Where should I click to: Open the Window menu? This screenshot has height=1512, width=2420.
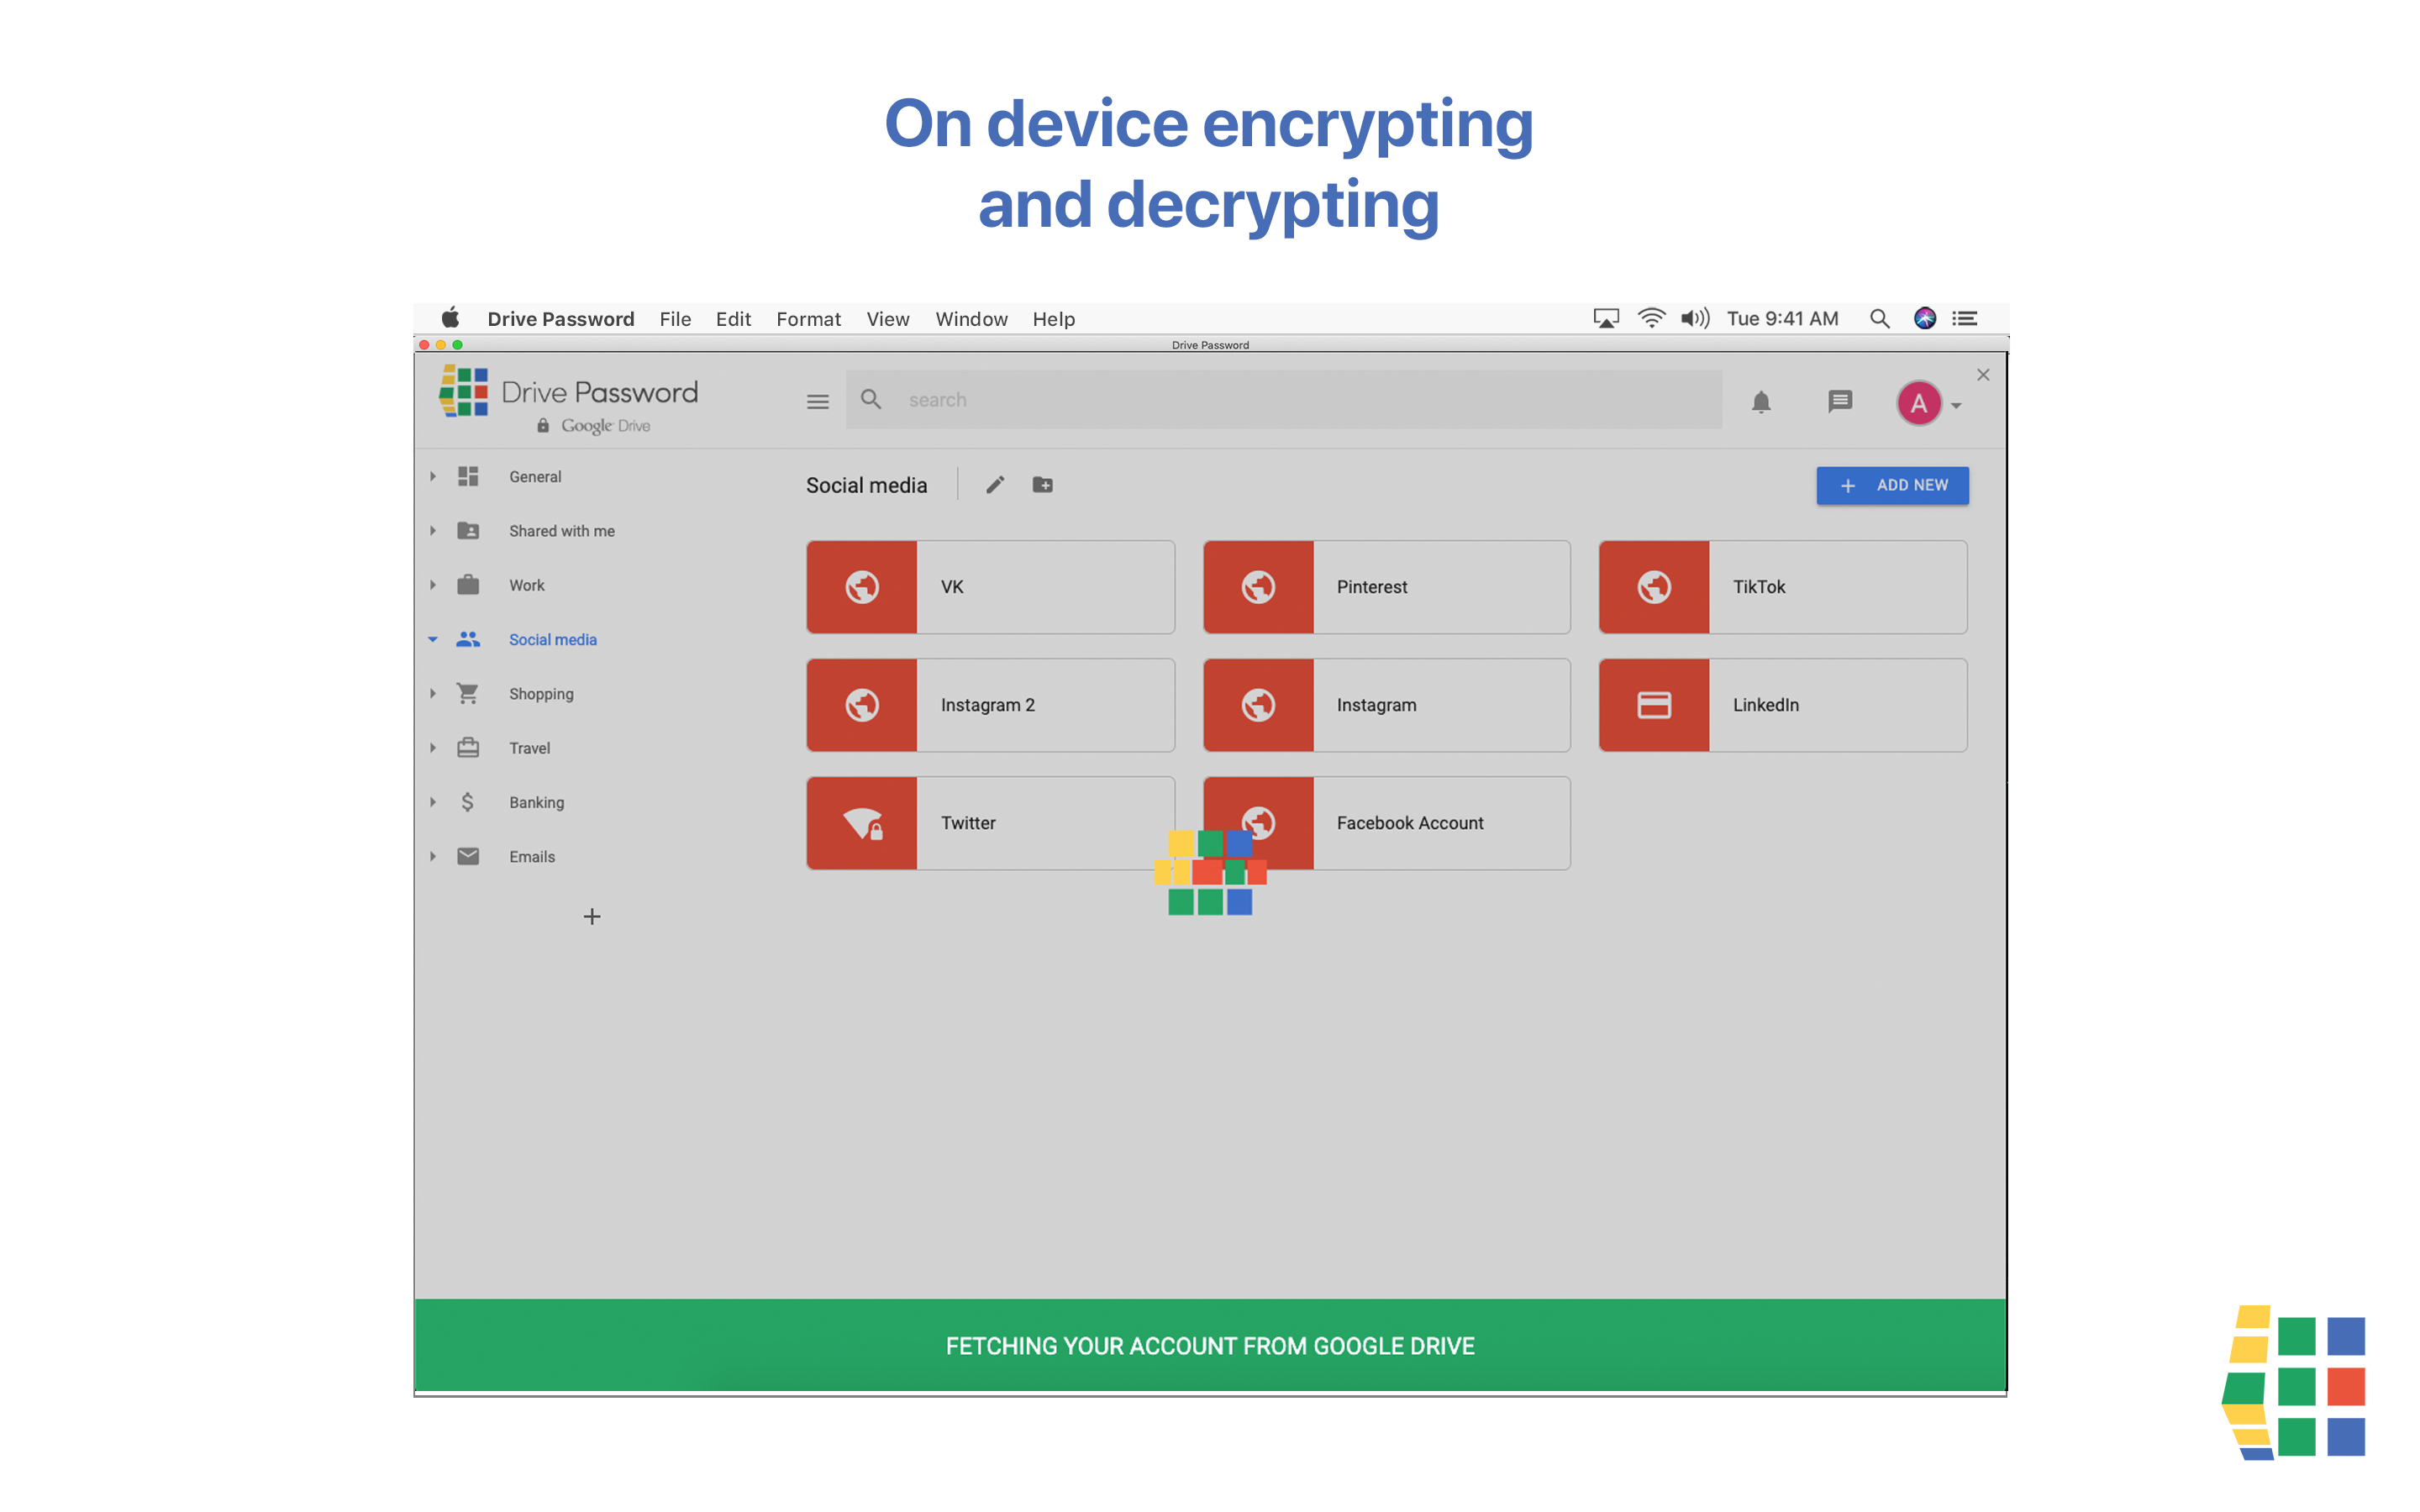[971, 319]
